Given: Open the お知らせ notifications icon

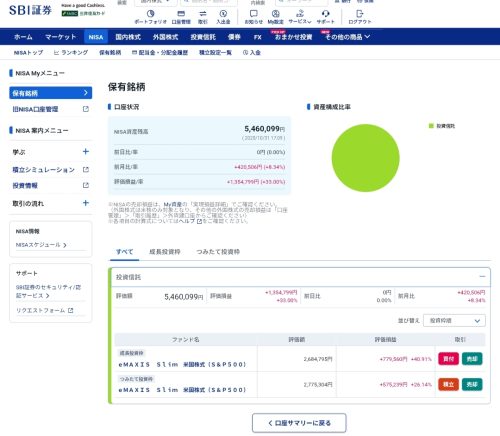Looking at the screenshot, I should [x=254, y=14].
